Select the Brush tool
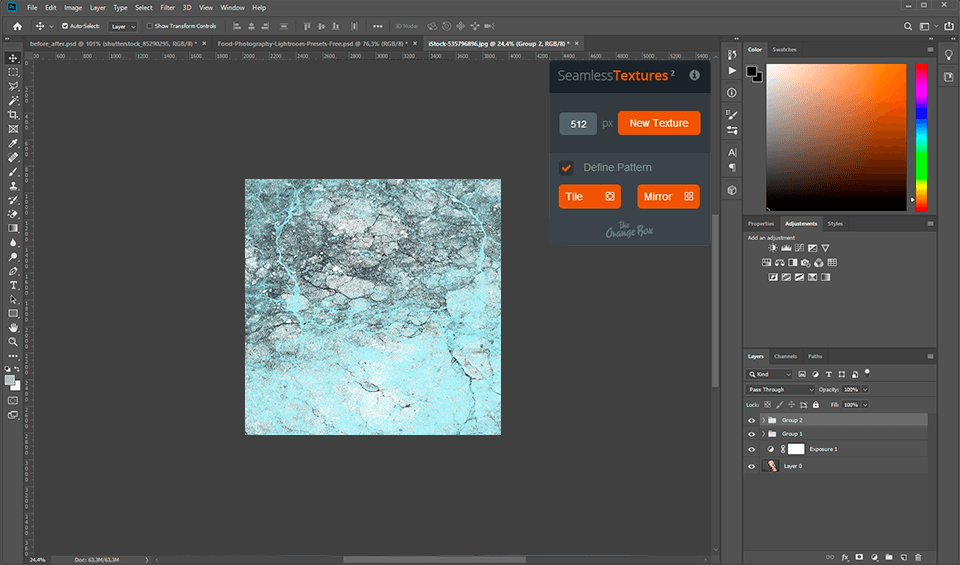Viewport: 960px width, 565px height. 13,172
